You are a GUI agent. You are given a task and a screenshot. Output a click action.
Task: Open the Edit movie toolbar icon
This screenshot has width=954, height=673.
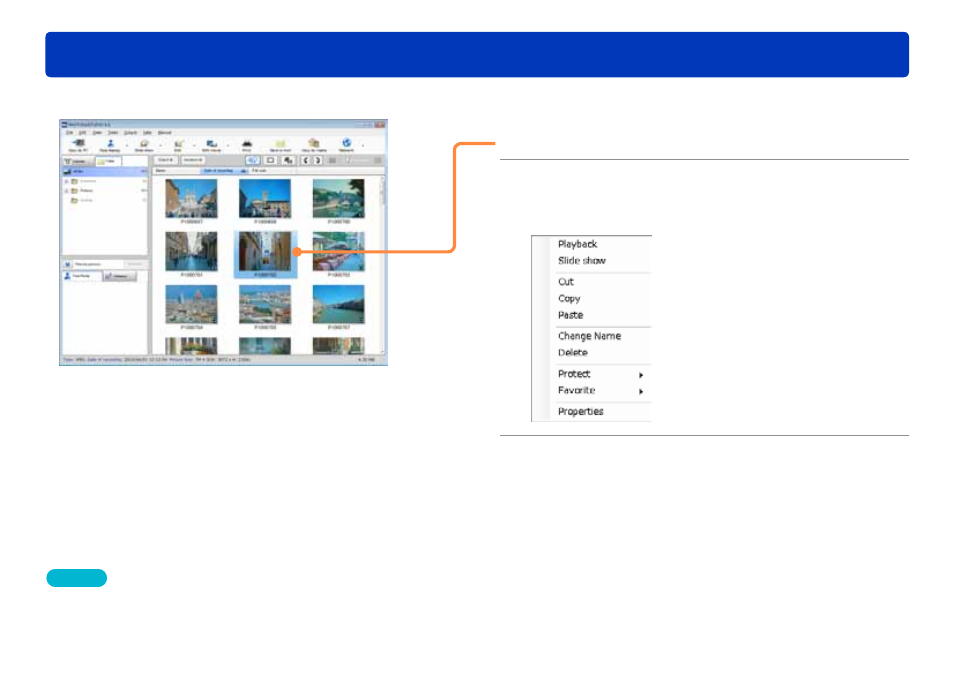point(212,145)
